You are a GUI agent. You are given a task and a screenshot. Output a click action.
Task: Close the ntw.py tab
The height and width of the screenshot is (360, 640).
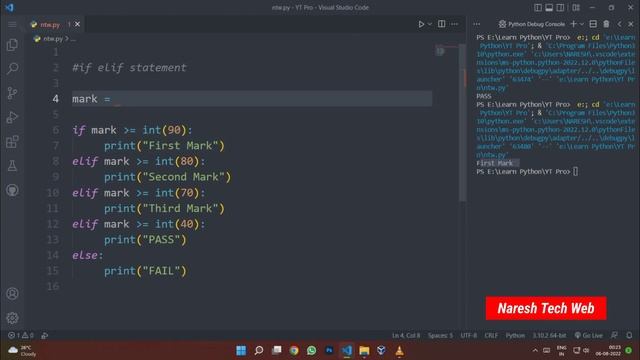[x=77, y=24]
